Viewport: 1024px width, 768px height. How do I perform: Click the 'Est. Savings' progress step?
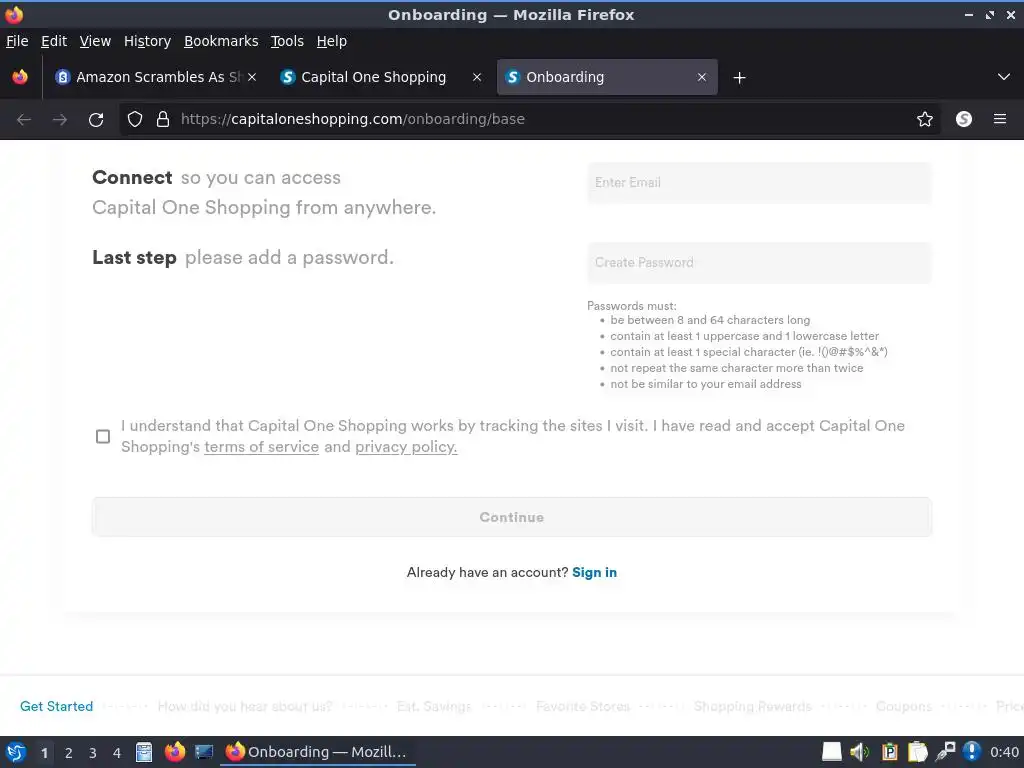click(434, 706)
